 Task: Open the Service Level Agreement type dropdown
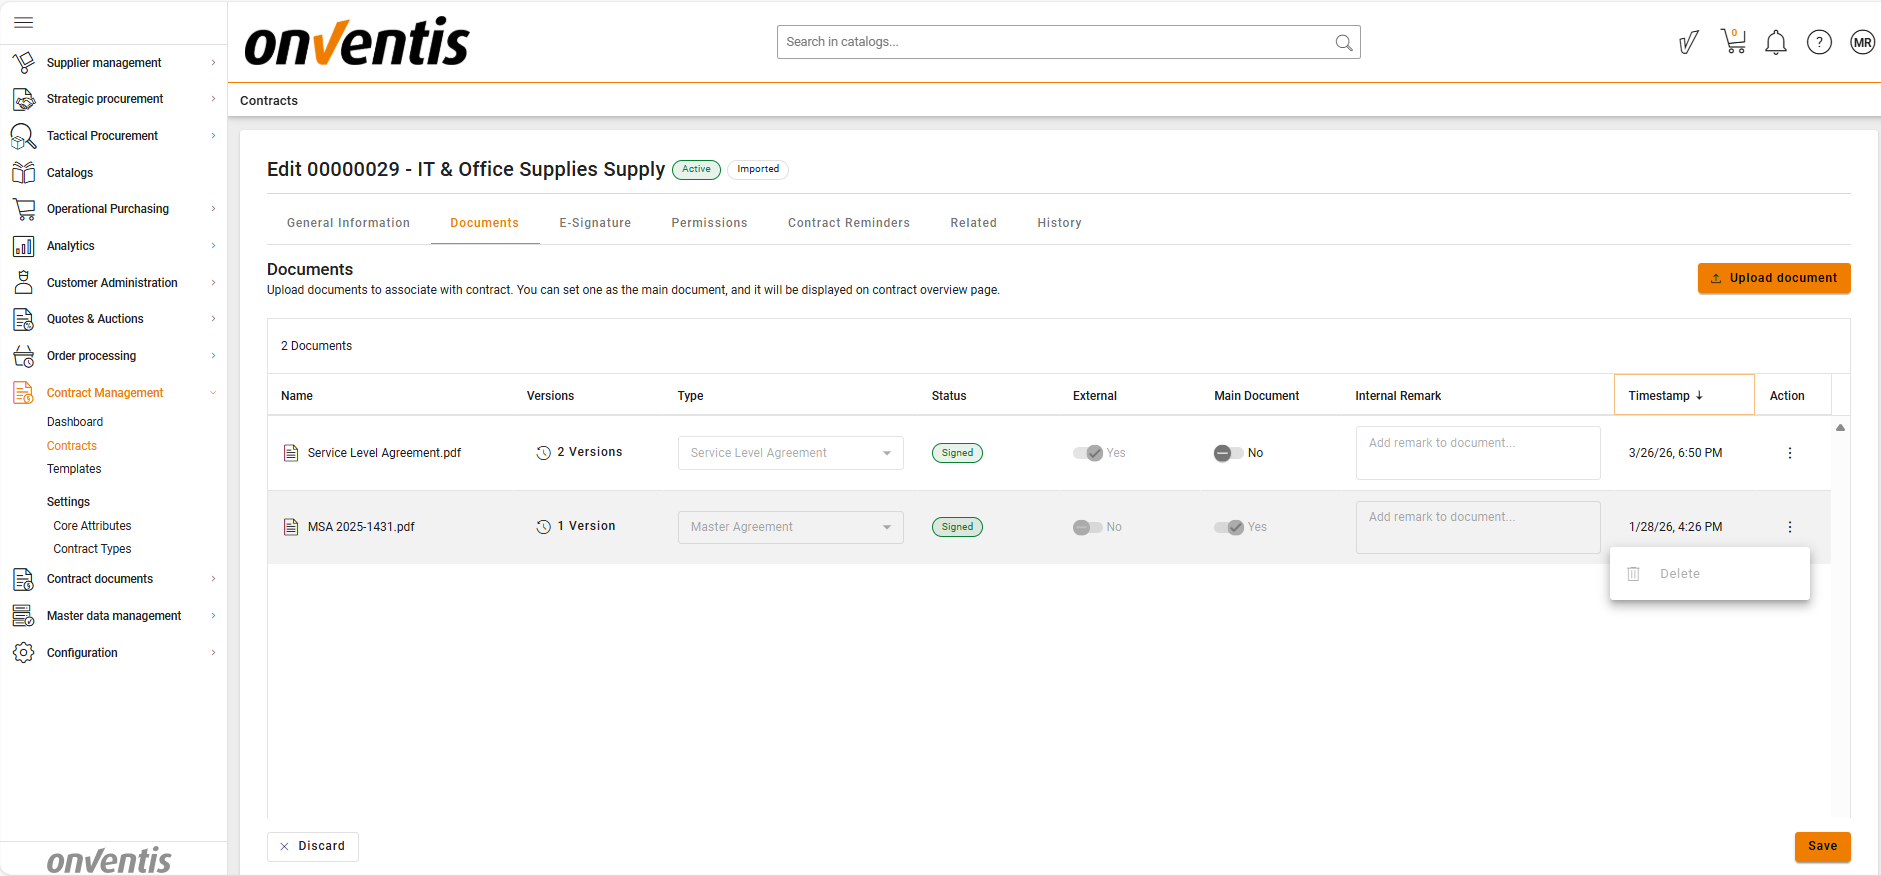pyautogui.click(x=790, y=453)
